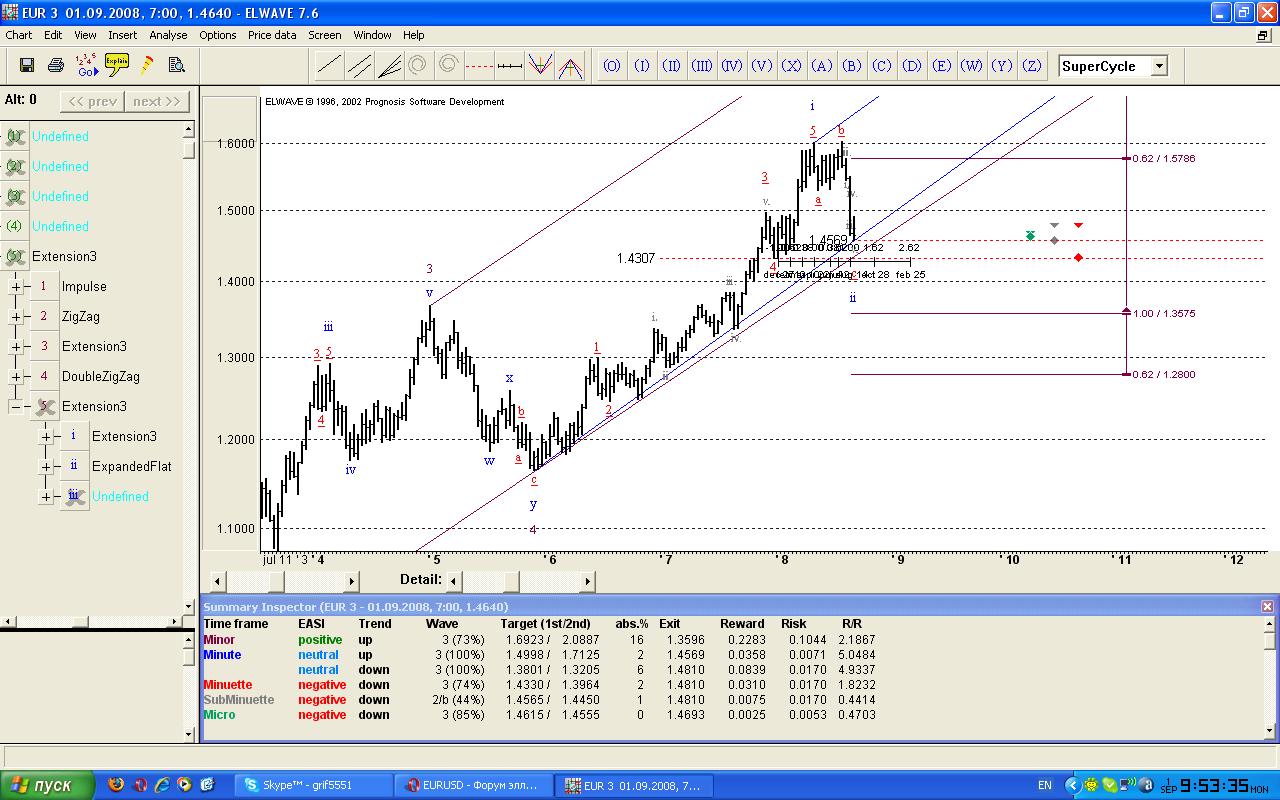Select the inverted-V pitchfork tool
Screen dimensions: 1280x800
pos(571,66)
